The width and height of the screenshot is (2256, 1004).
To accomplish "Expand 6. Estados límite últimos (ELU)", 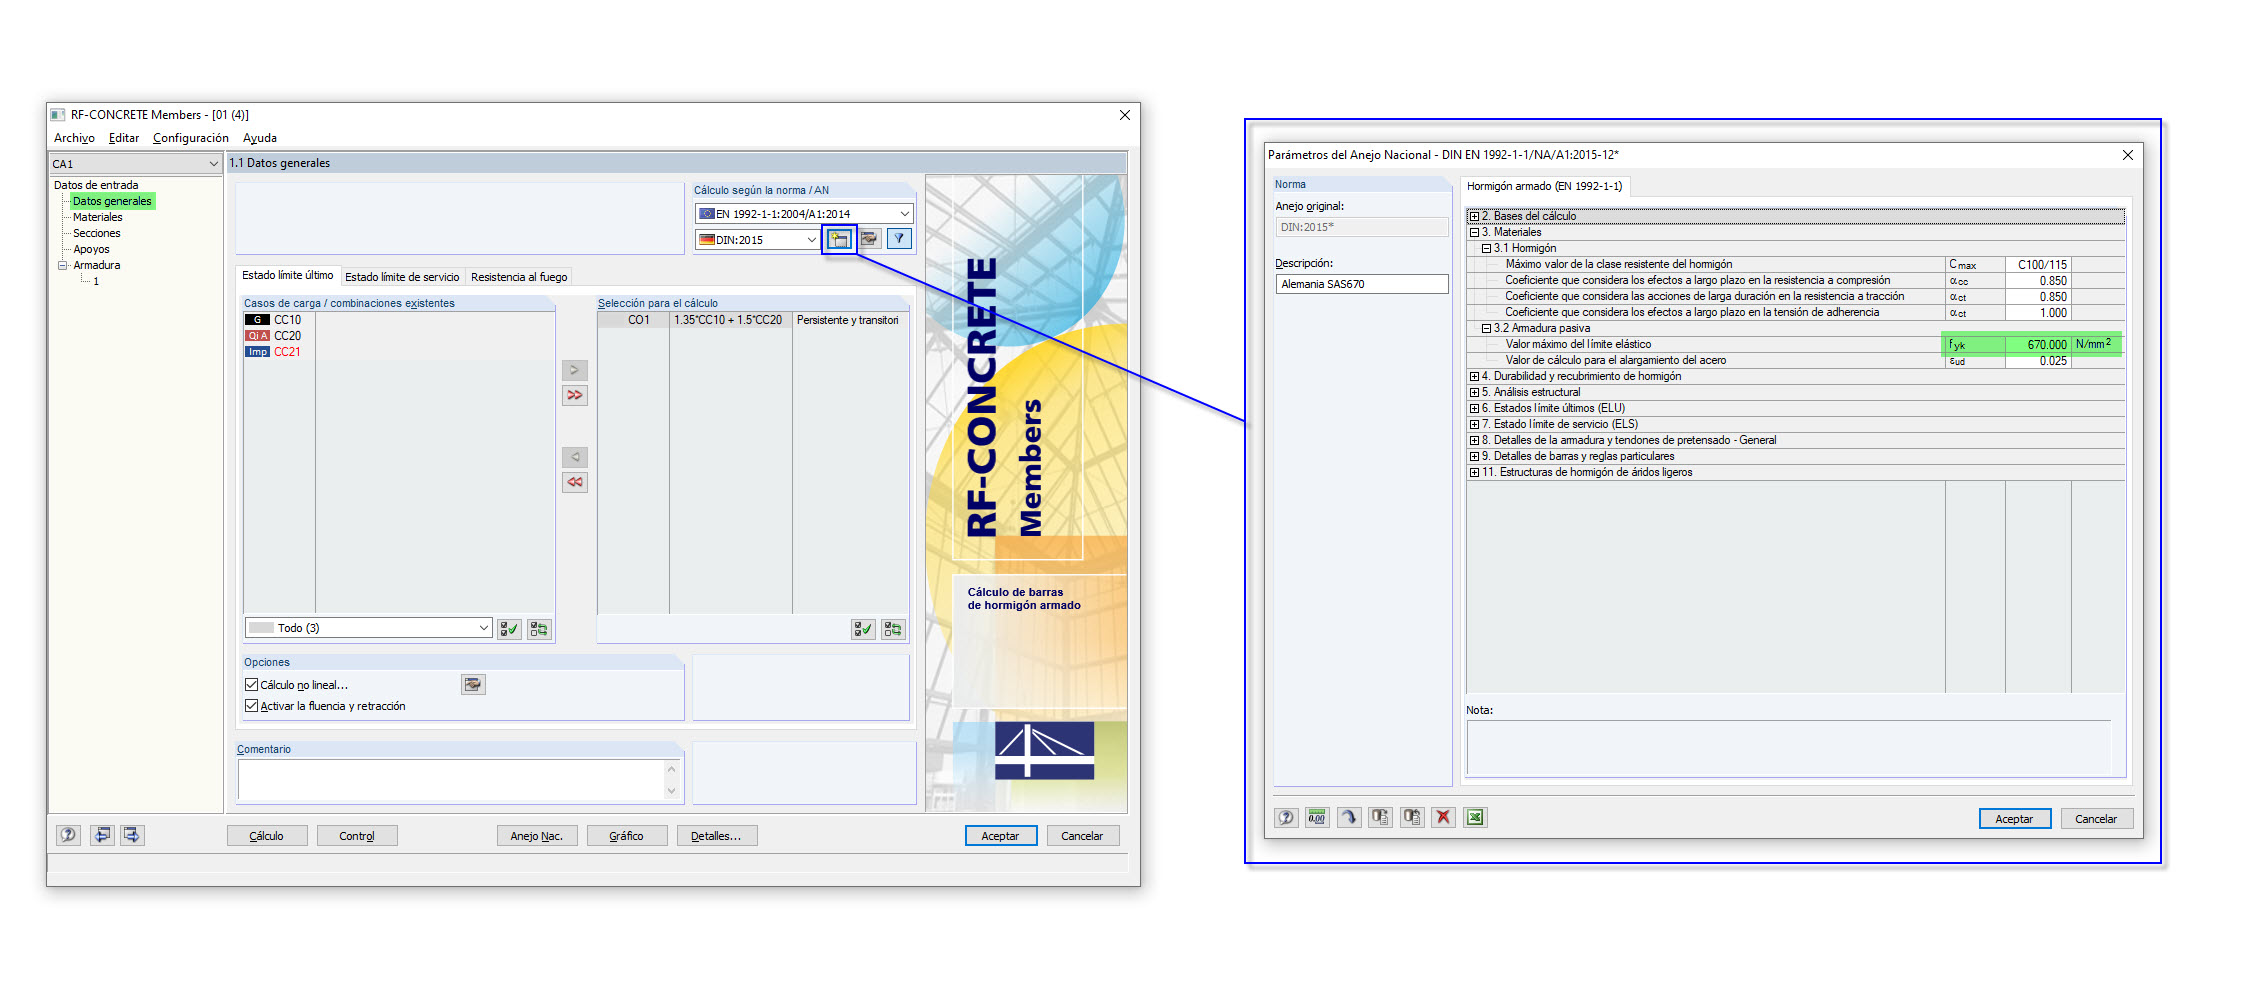I will coord(1474,408).
